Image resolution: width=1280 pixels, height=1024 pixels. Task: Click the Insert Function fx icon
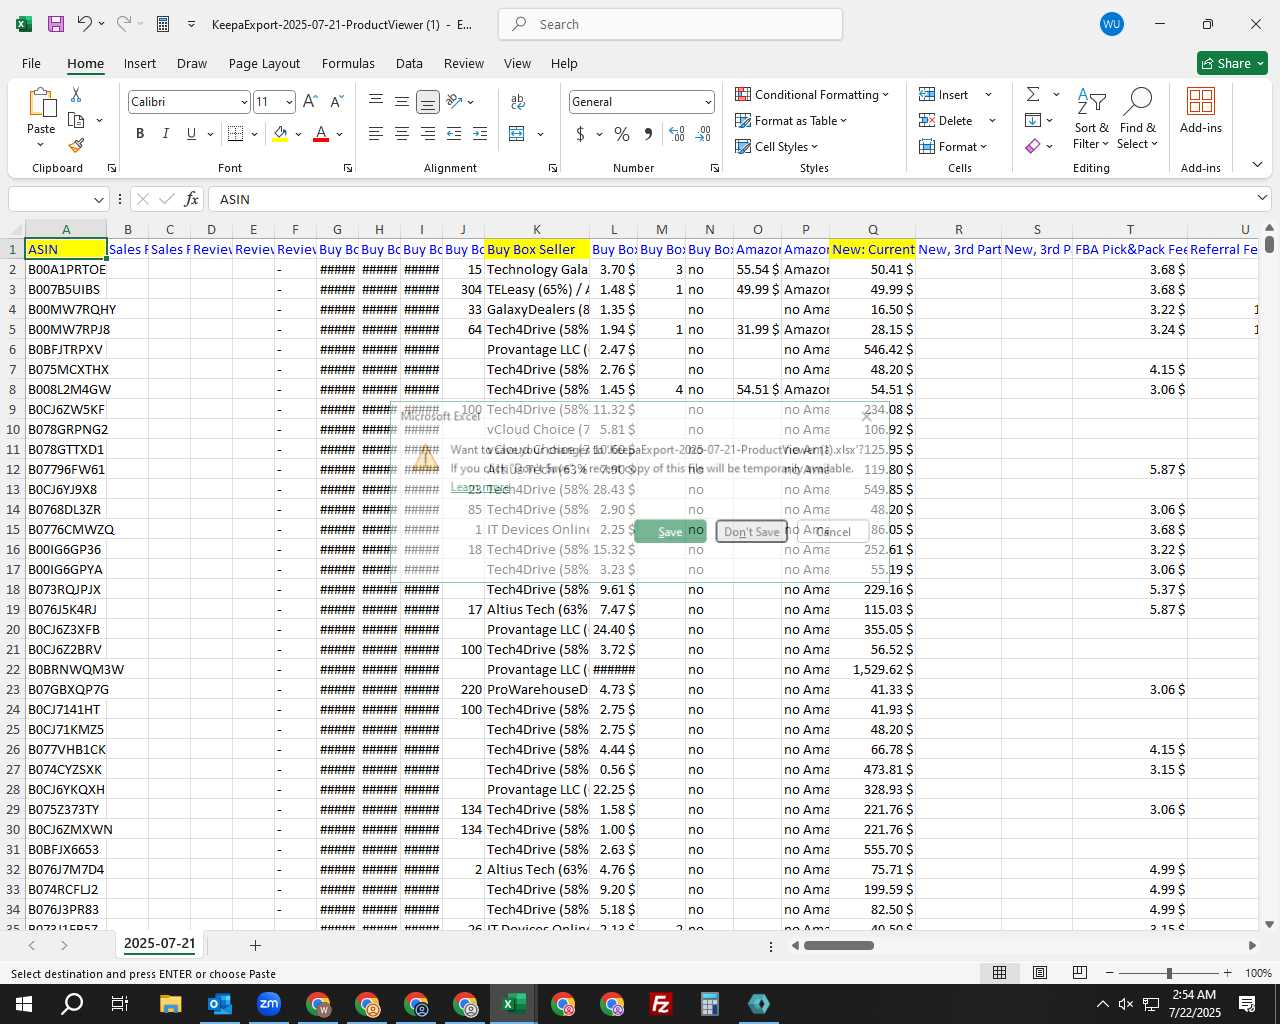(x=192, y=199)
